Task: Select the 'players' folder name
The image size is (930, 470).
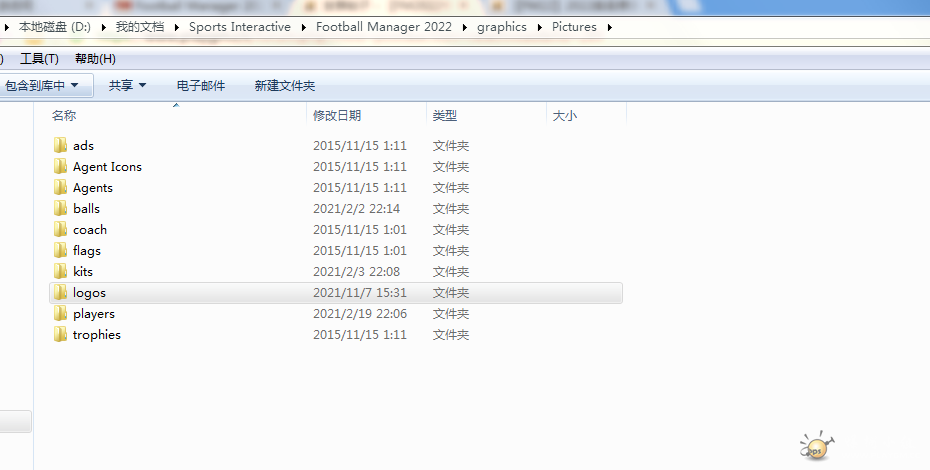Action: (94, 314)
